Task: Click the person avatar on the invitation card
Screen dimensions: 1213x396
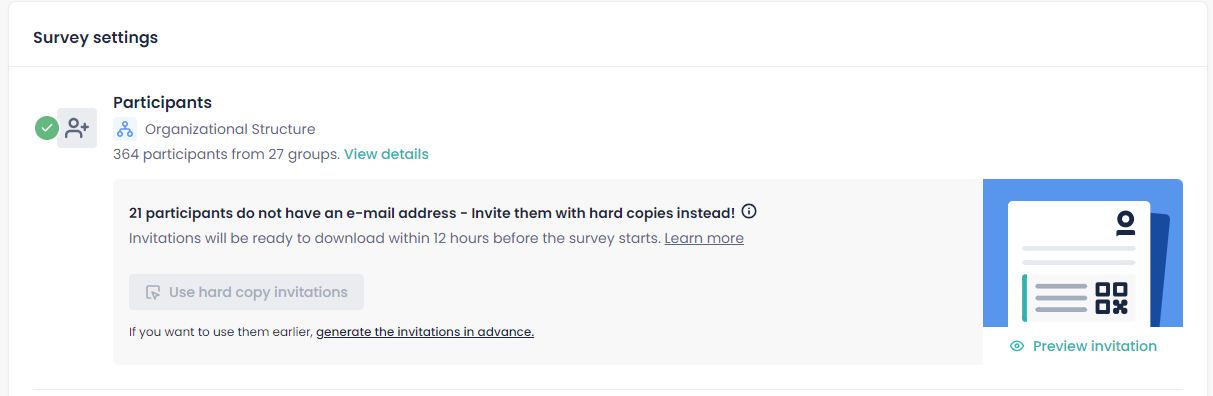Action: click(x=1125, y=223)
